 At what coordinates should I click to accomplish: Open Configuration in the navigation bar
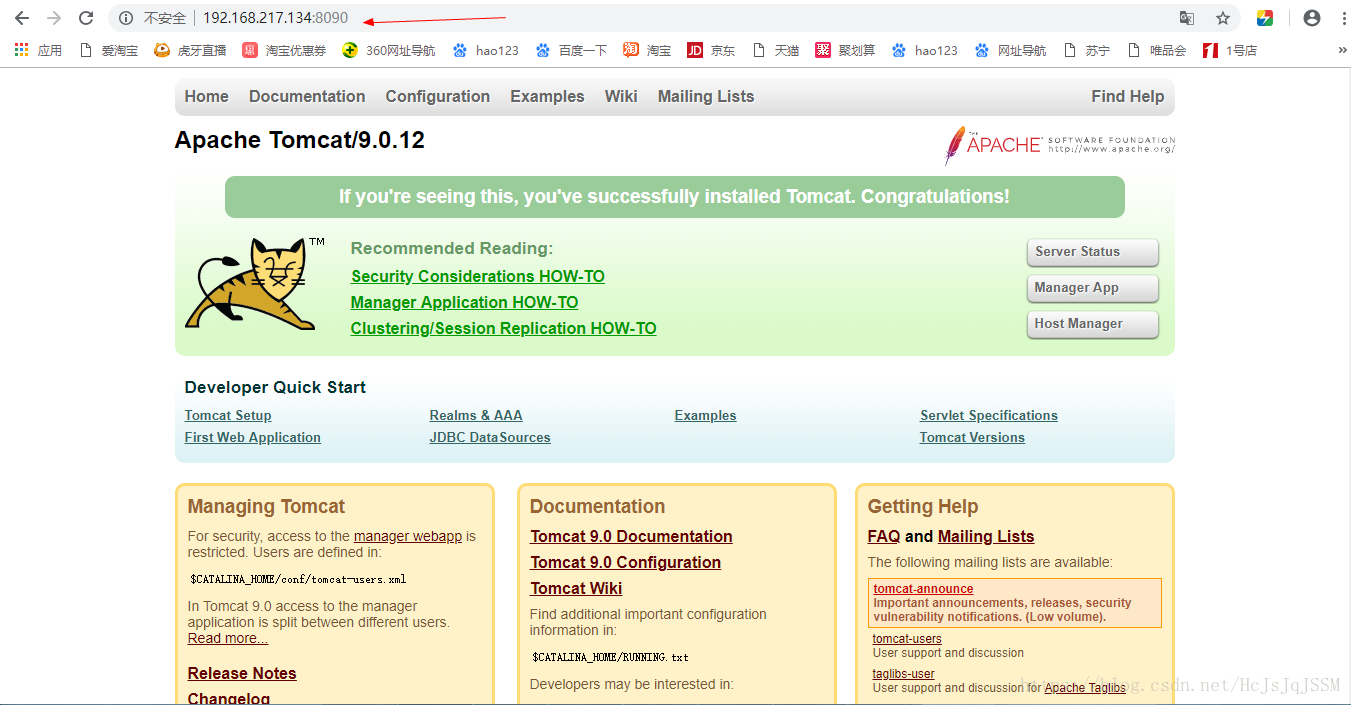(x=438, y=96)
